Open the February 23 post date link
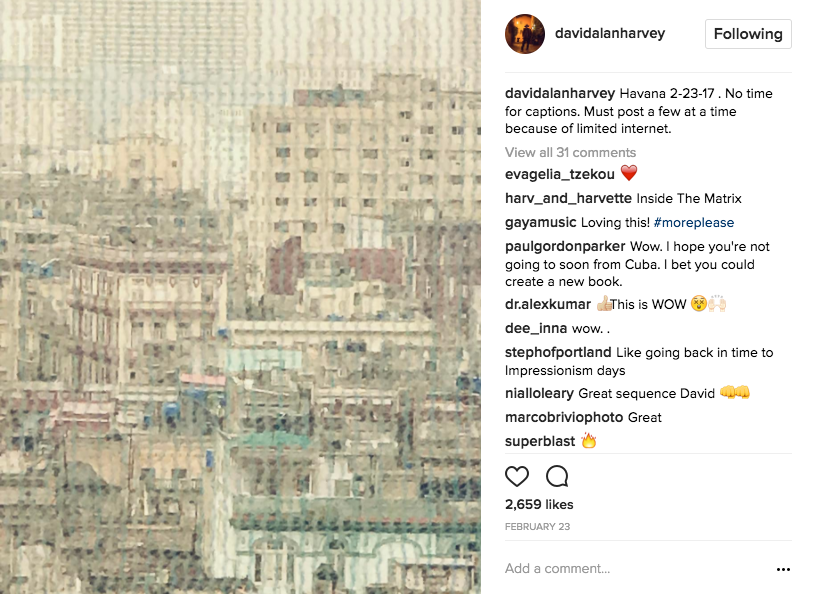Viewport: 813px width, 594px height. 537,527
